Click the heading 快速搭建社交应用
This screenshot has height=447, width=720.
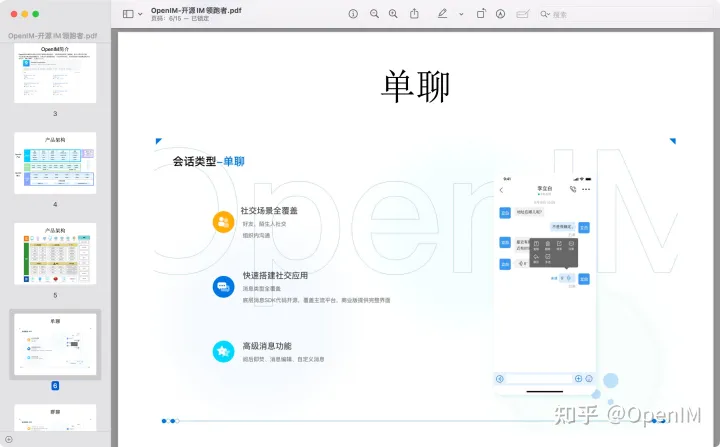(275, 275)
